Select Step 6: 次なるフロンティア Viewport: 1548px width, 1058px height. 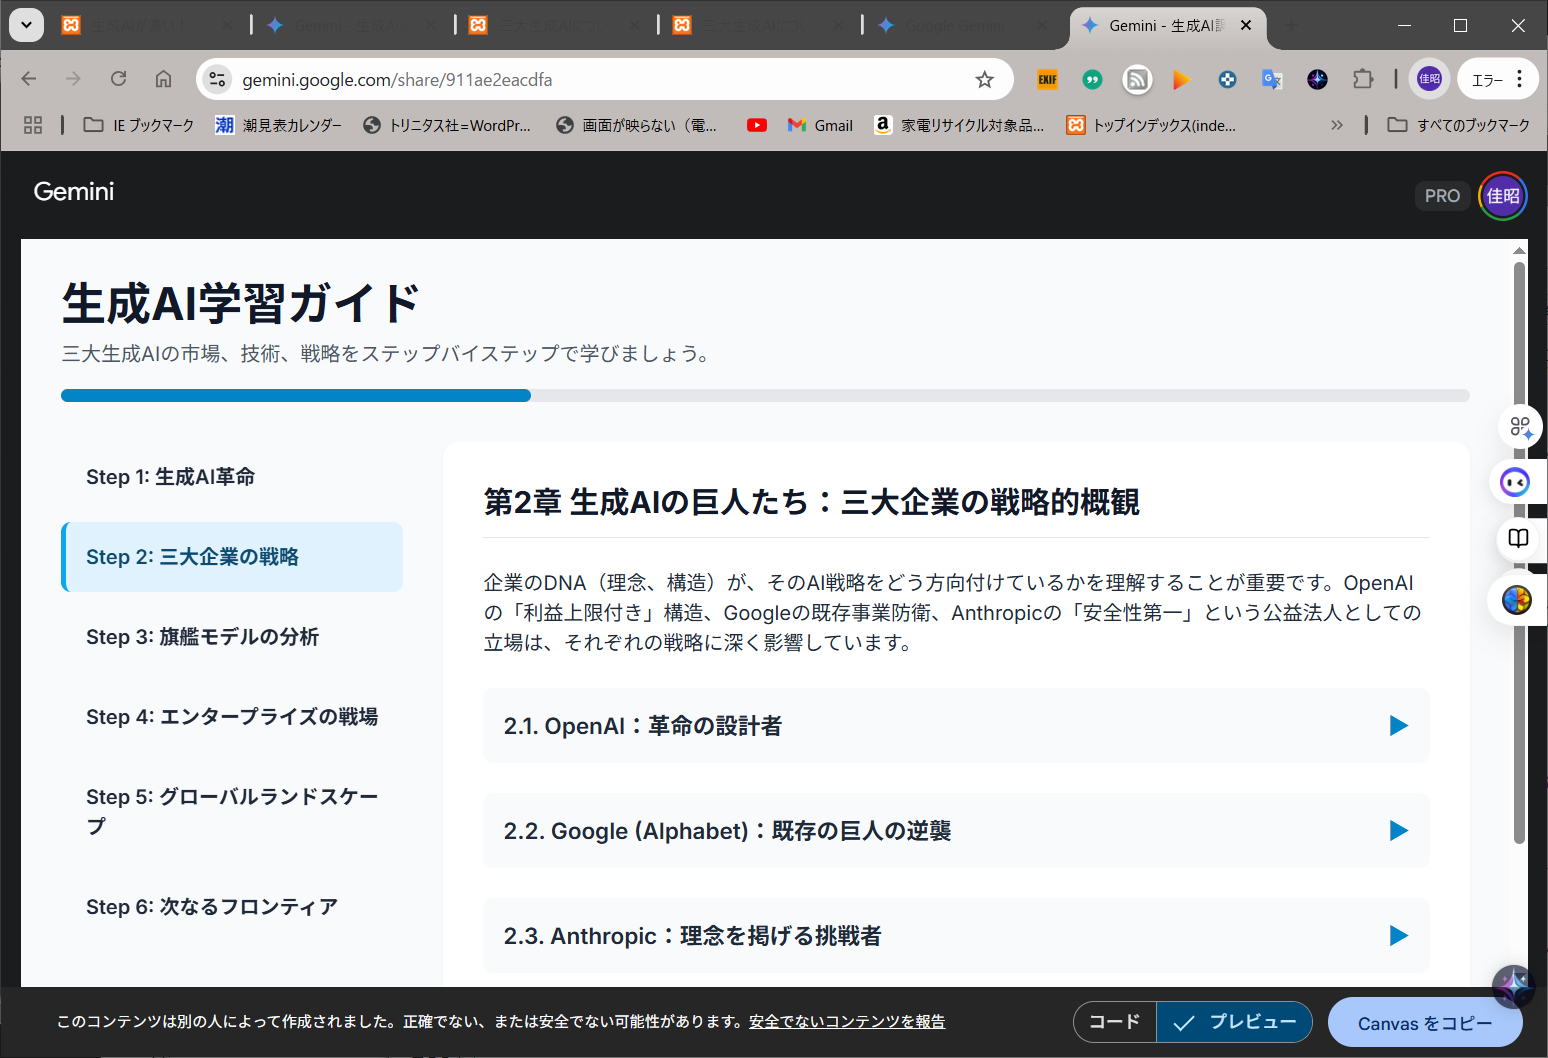point(232,907)
